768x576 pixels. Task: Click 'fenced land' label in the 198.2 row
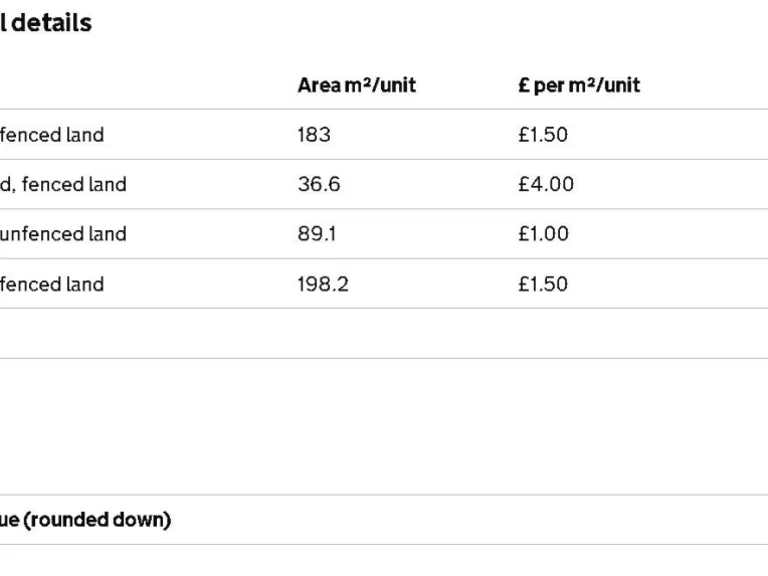click(52, 284)
